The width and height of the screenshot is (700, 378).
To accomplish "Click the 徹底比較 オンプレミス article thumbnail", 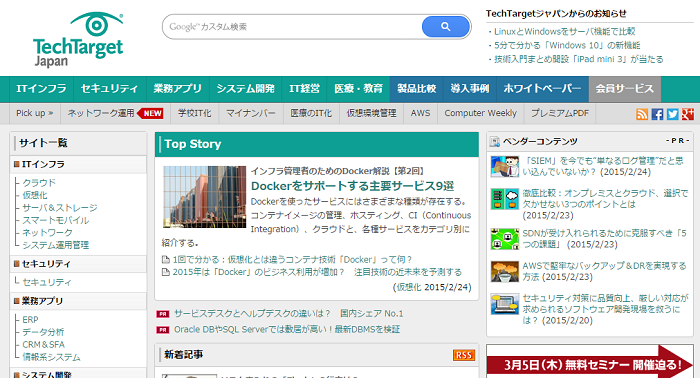I will (x=504, y=199).
